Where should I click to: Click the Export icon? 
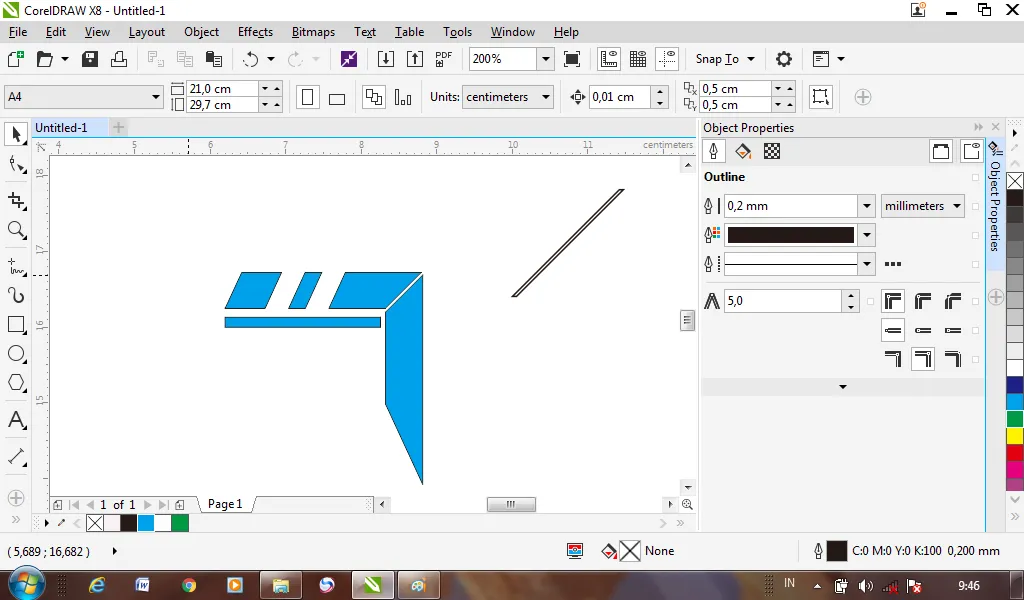click(x=415, y=59)
